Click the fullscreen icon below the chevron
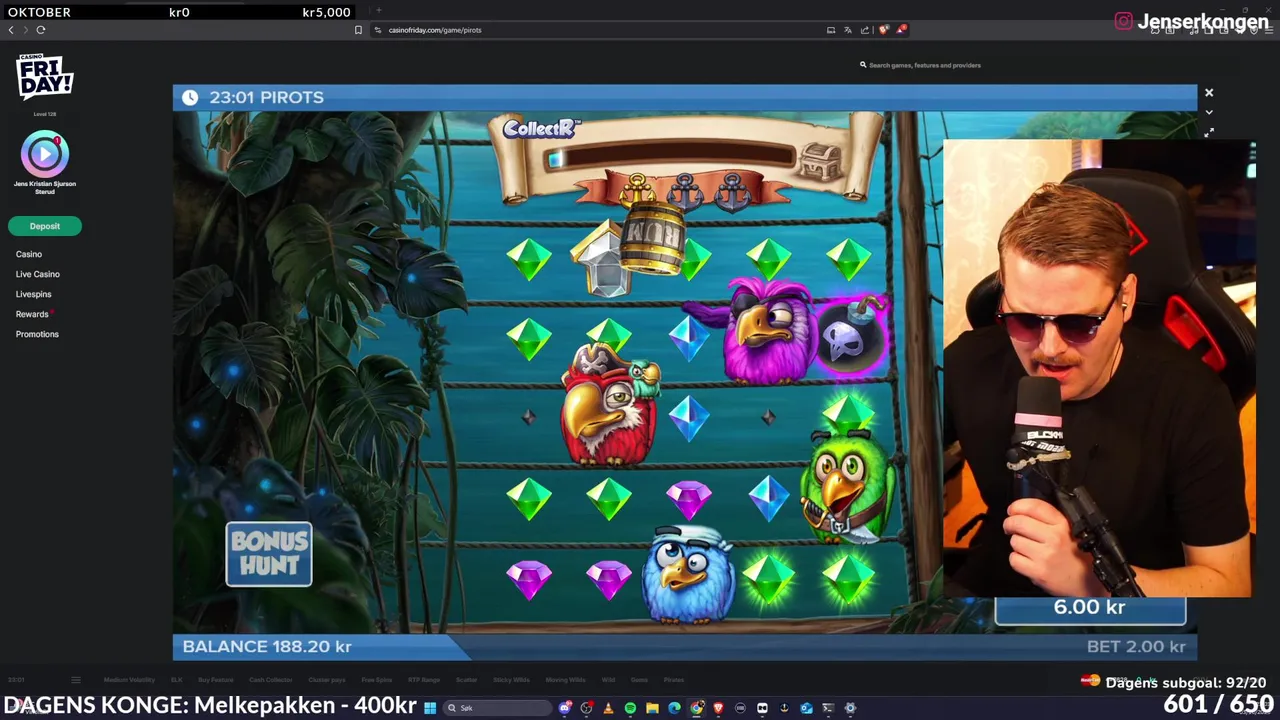Image resolution: width=1280 pixels, height=720 pixels. 1209,132
